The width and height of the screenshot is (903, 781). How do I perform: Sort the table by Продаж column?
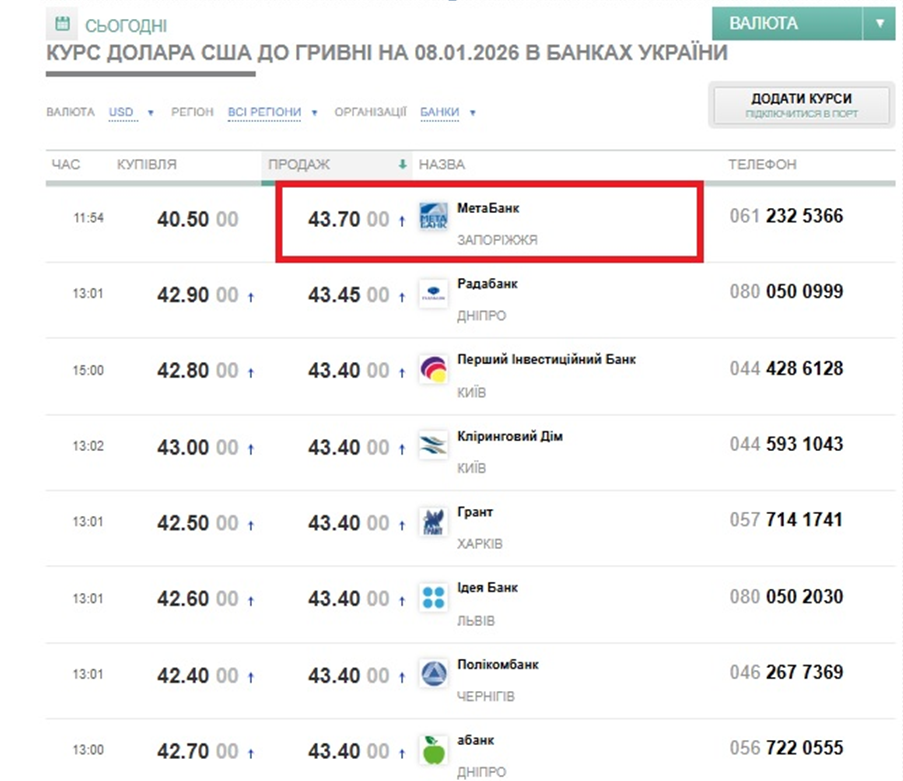tap(298, 164)
